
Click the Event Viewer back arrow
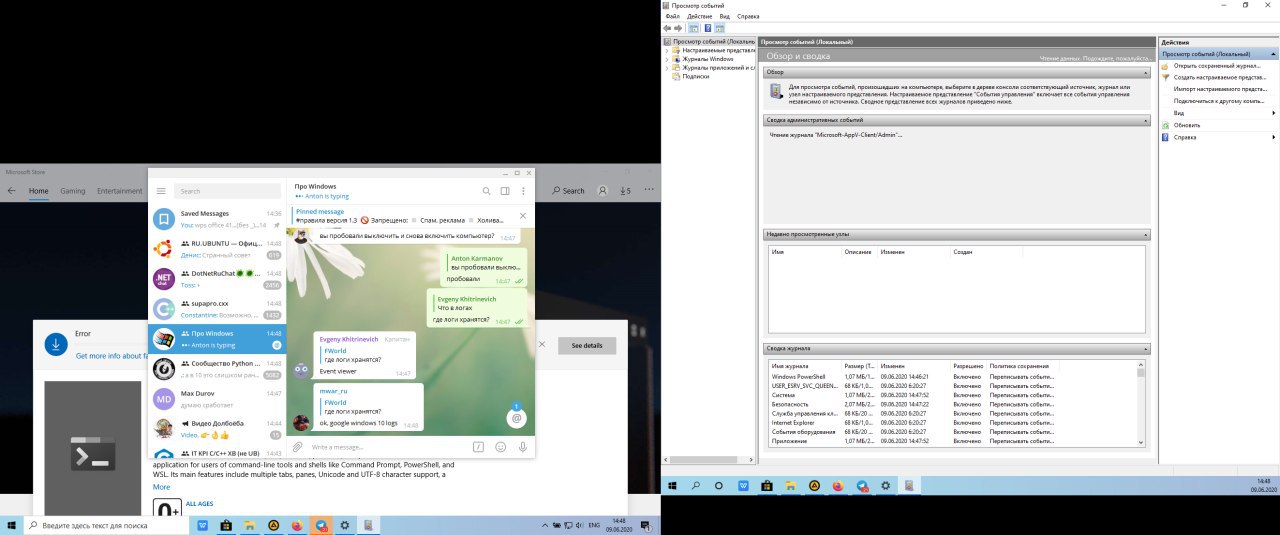click(668, 29)
